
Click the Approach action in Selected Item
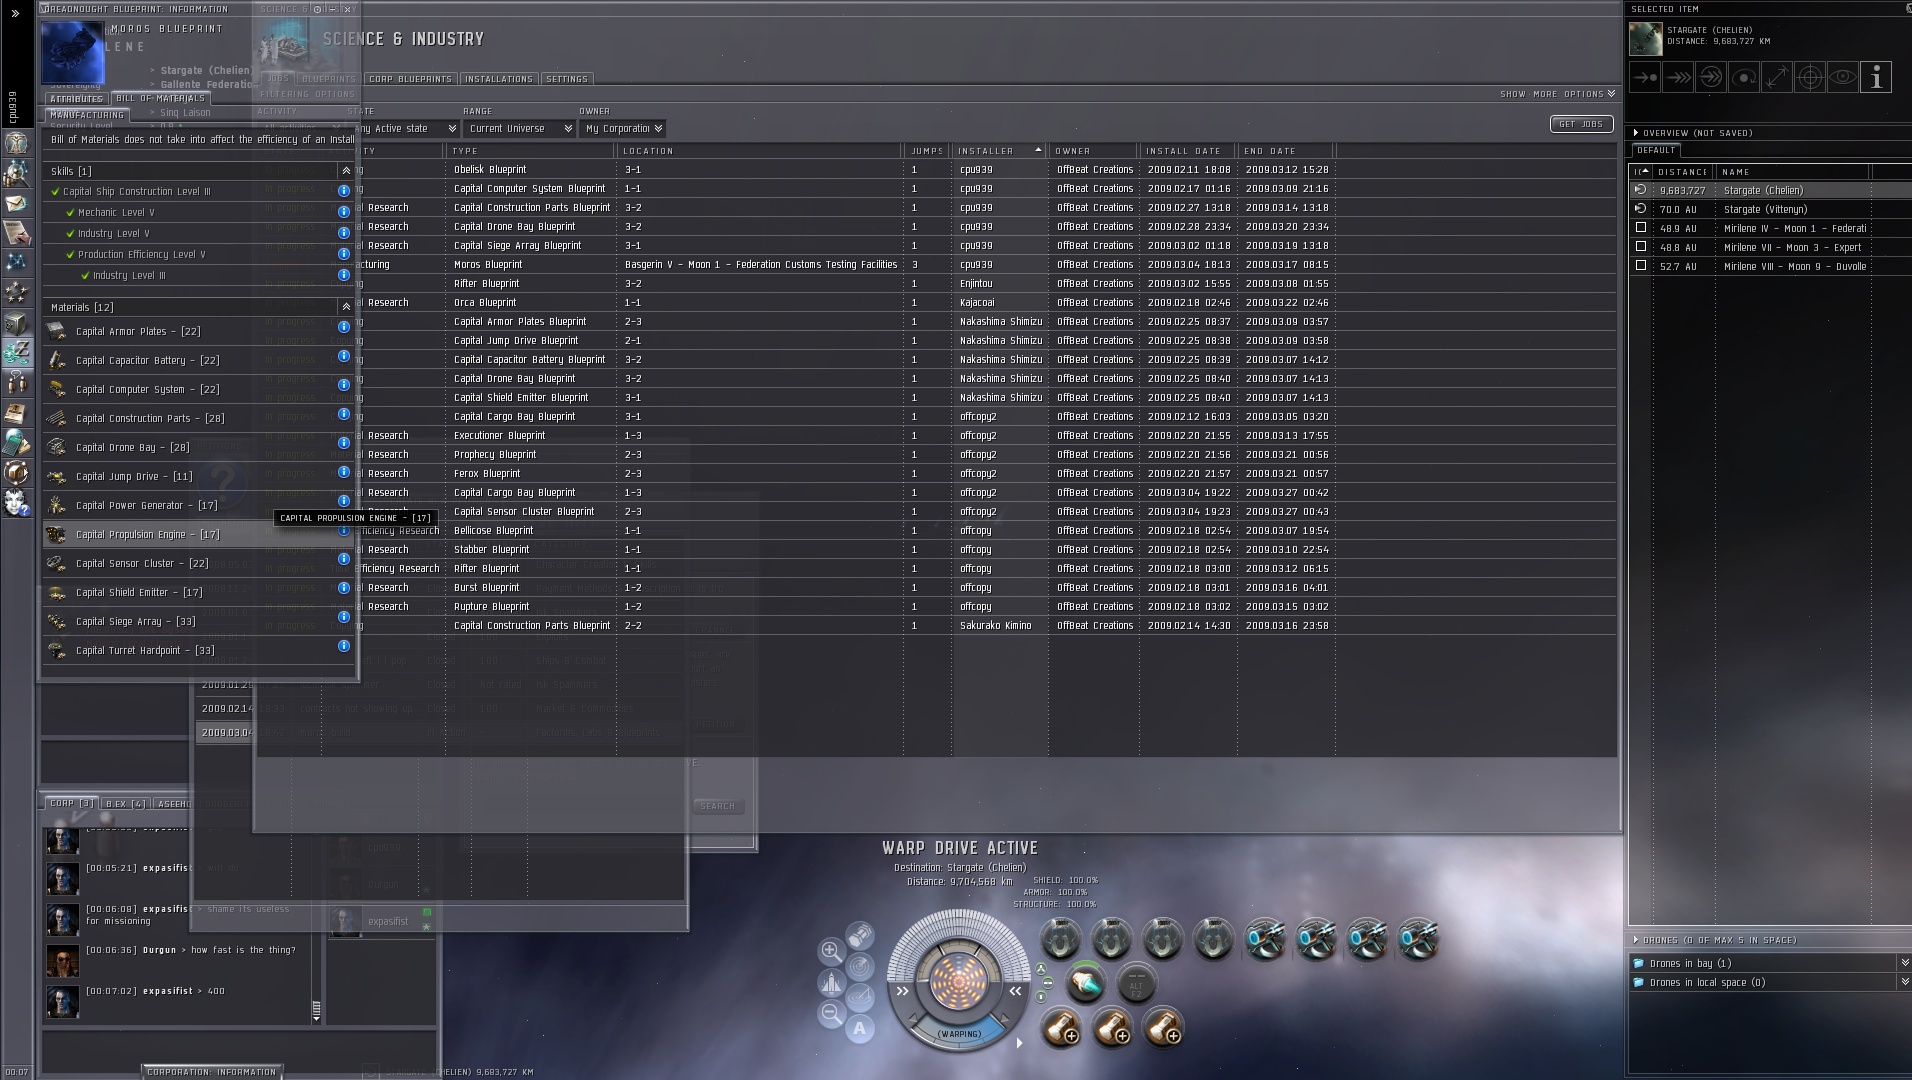(x=1645, y=77)
